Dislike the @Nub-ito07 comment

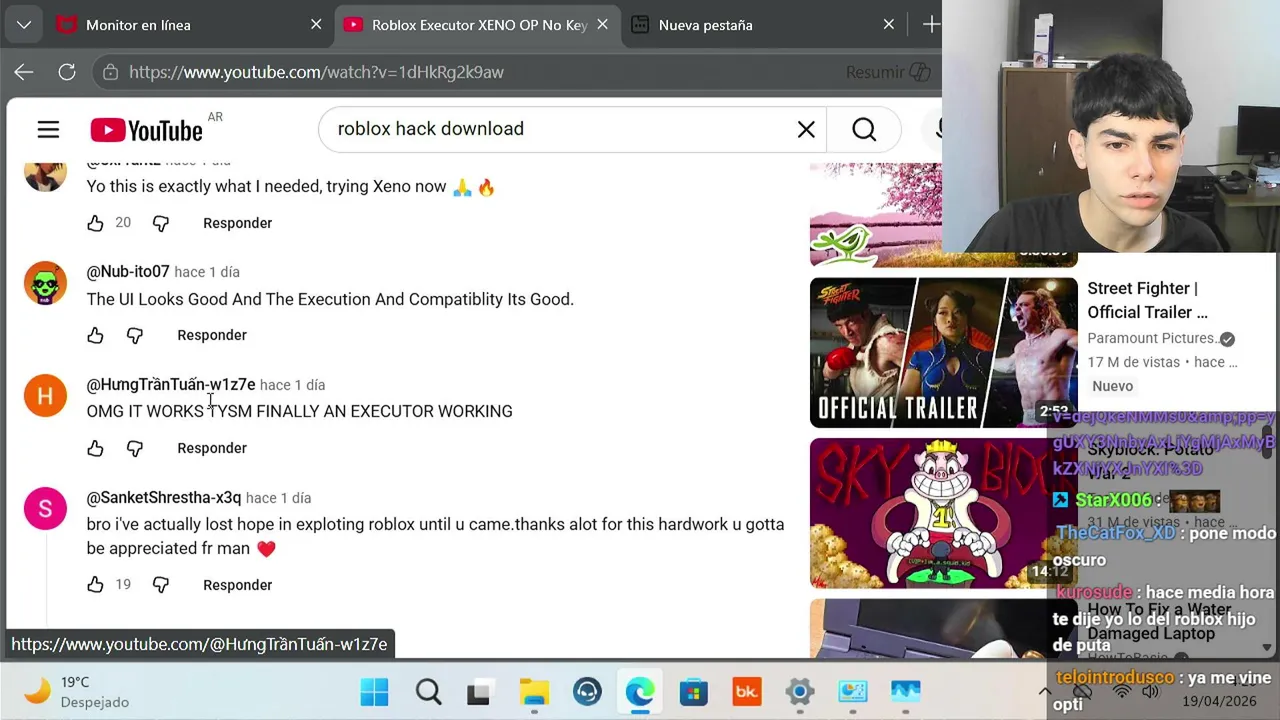pos(135,335)
